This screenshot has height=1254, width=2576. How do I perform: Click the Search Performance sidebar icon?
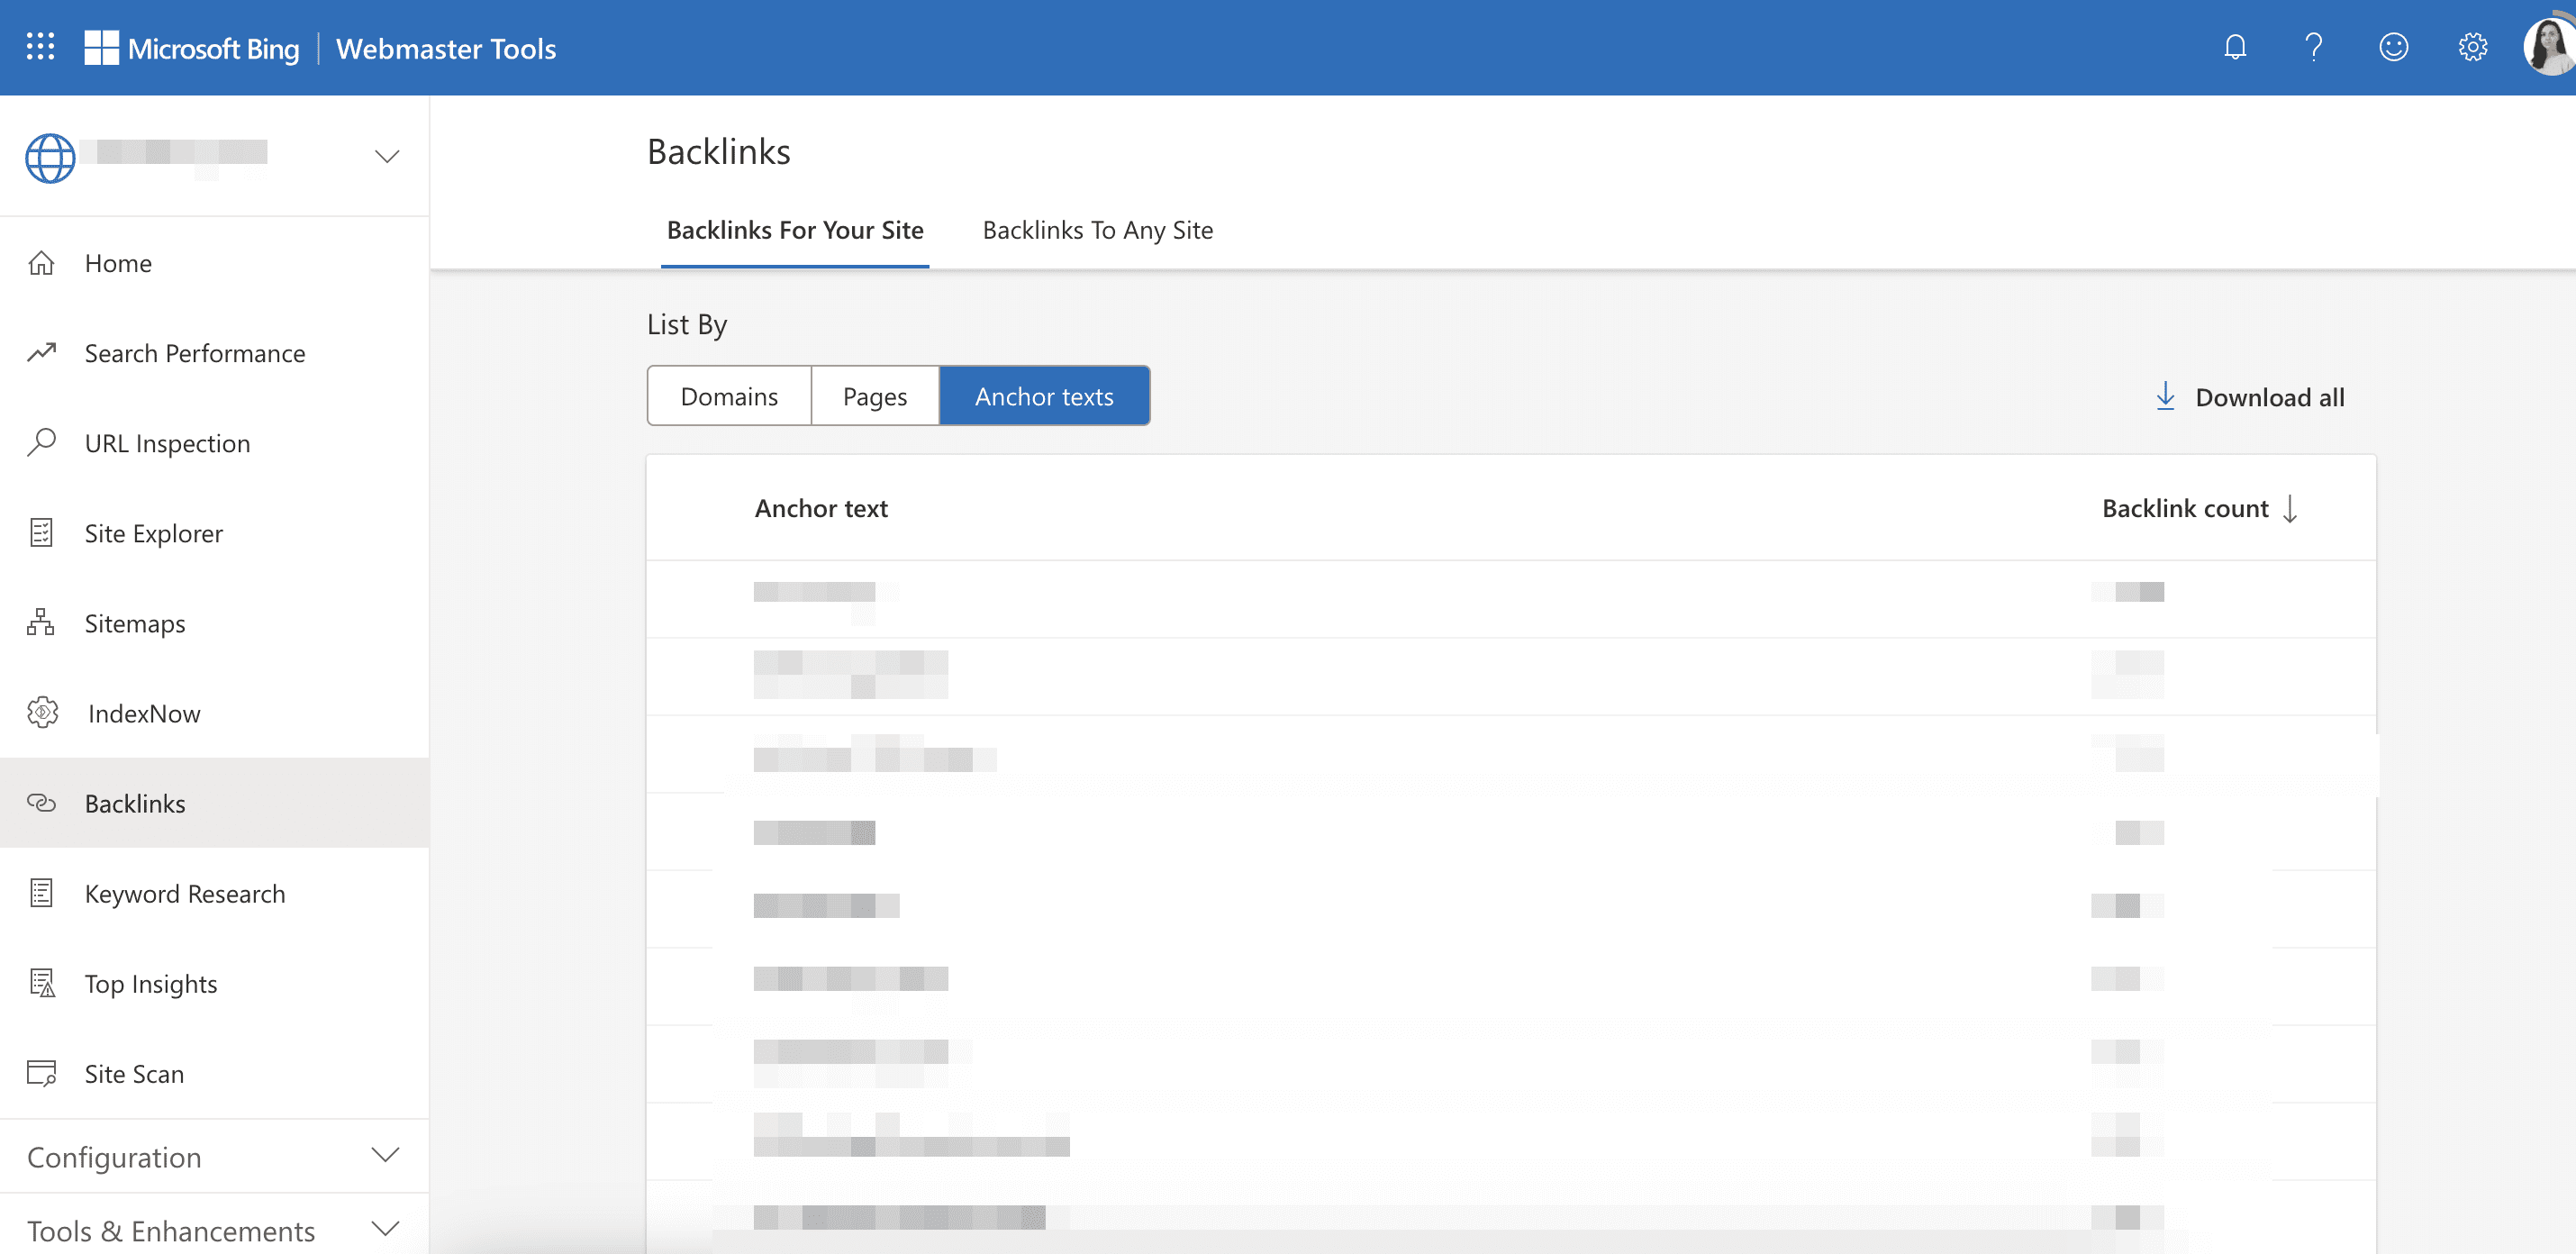[x=44, y=350]
